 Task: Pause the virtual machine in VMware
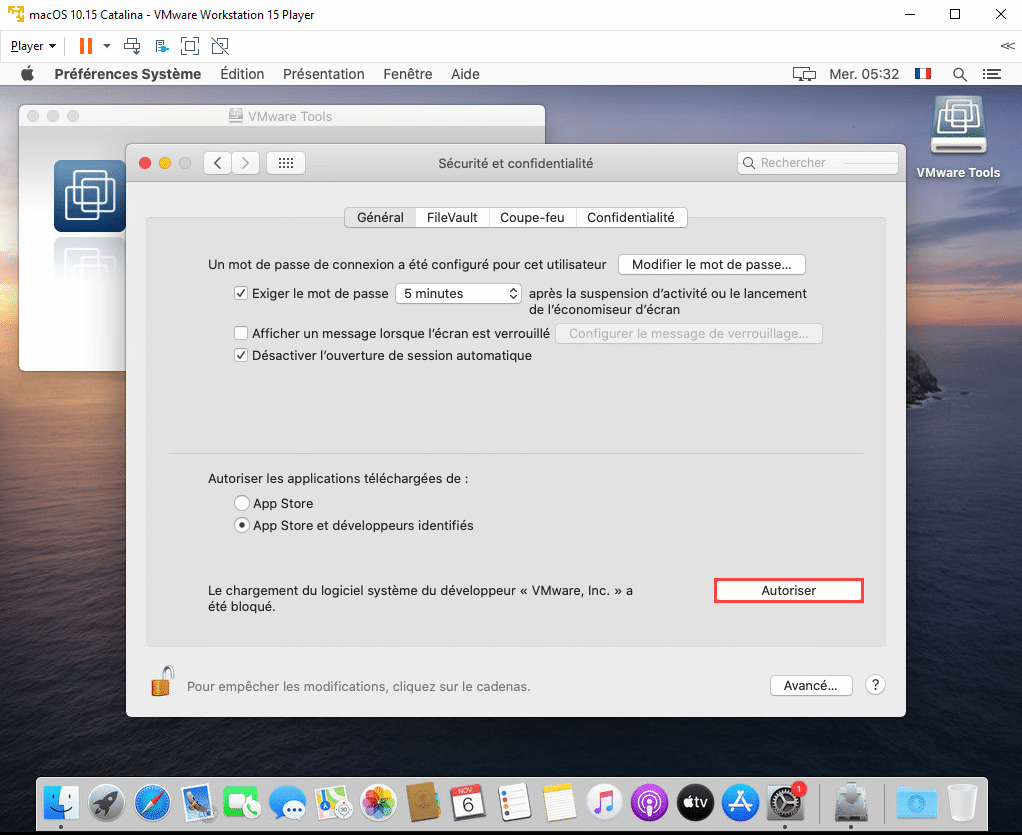click(85, 46)
